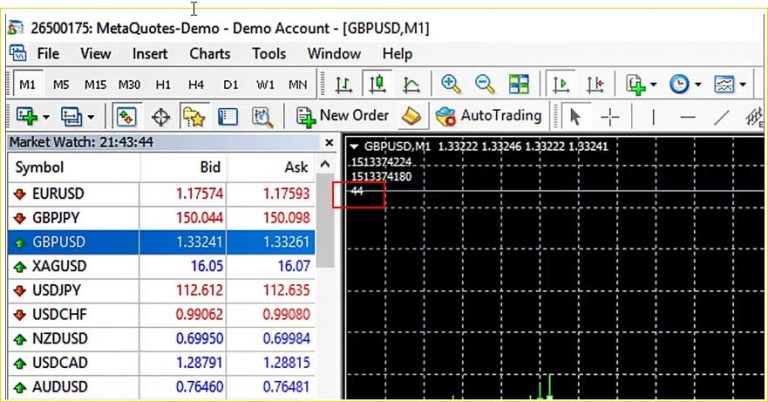Open the templates dropdown arrow

(x=743, y=85)
